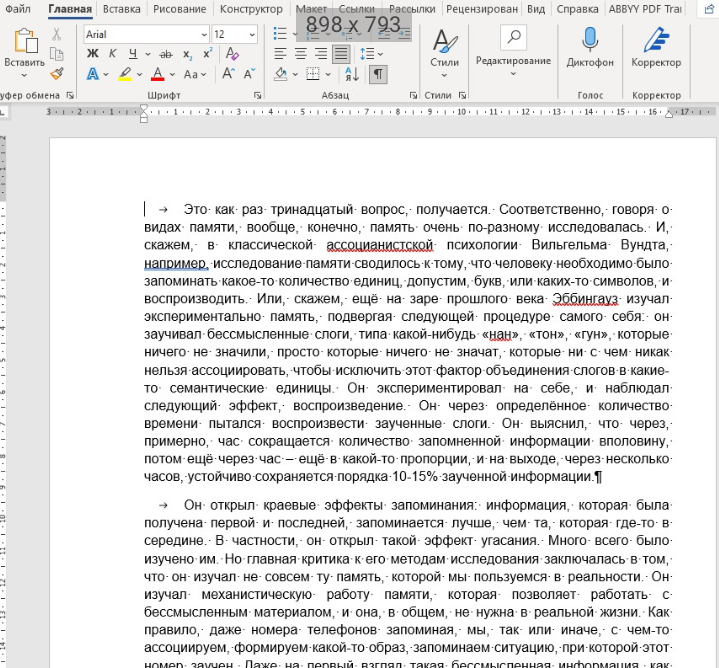The height and width of the screenshot is (668, 719).
Task: Decrease font size with the smaller A
Action: [x=249, y=73]
